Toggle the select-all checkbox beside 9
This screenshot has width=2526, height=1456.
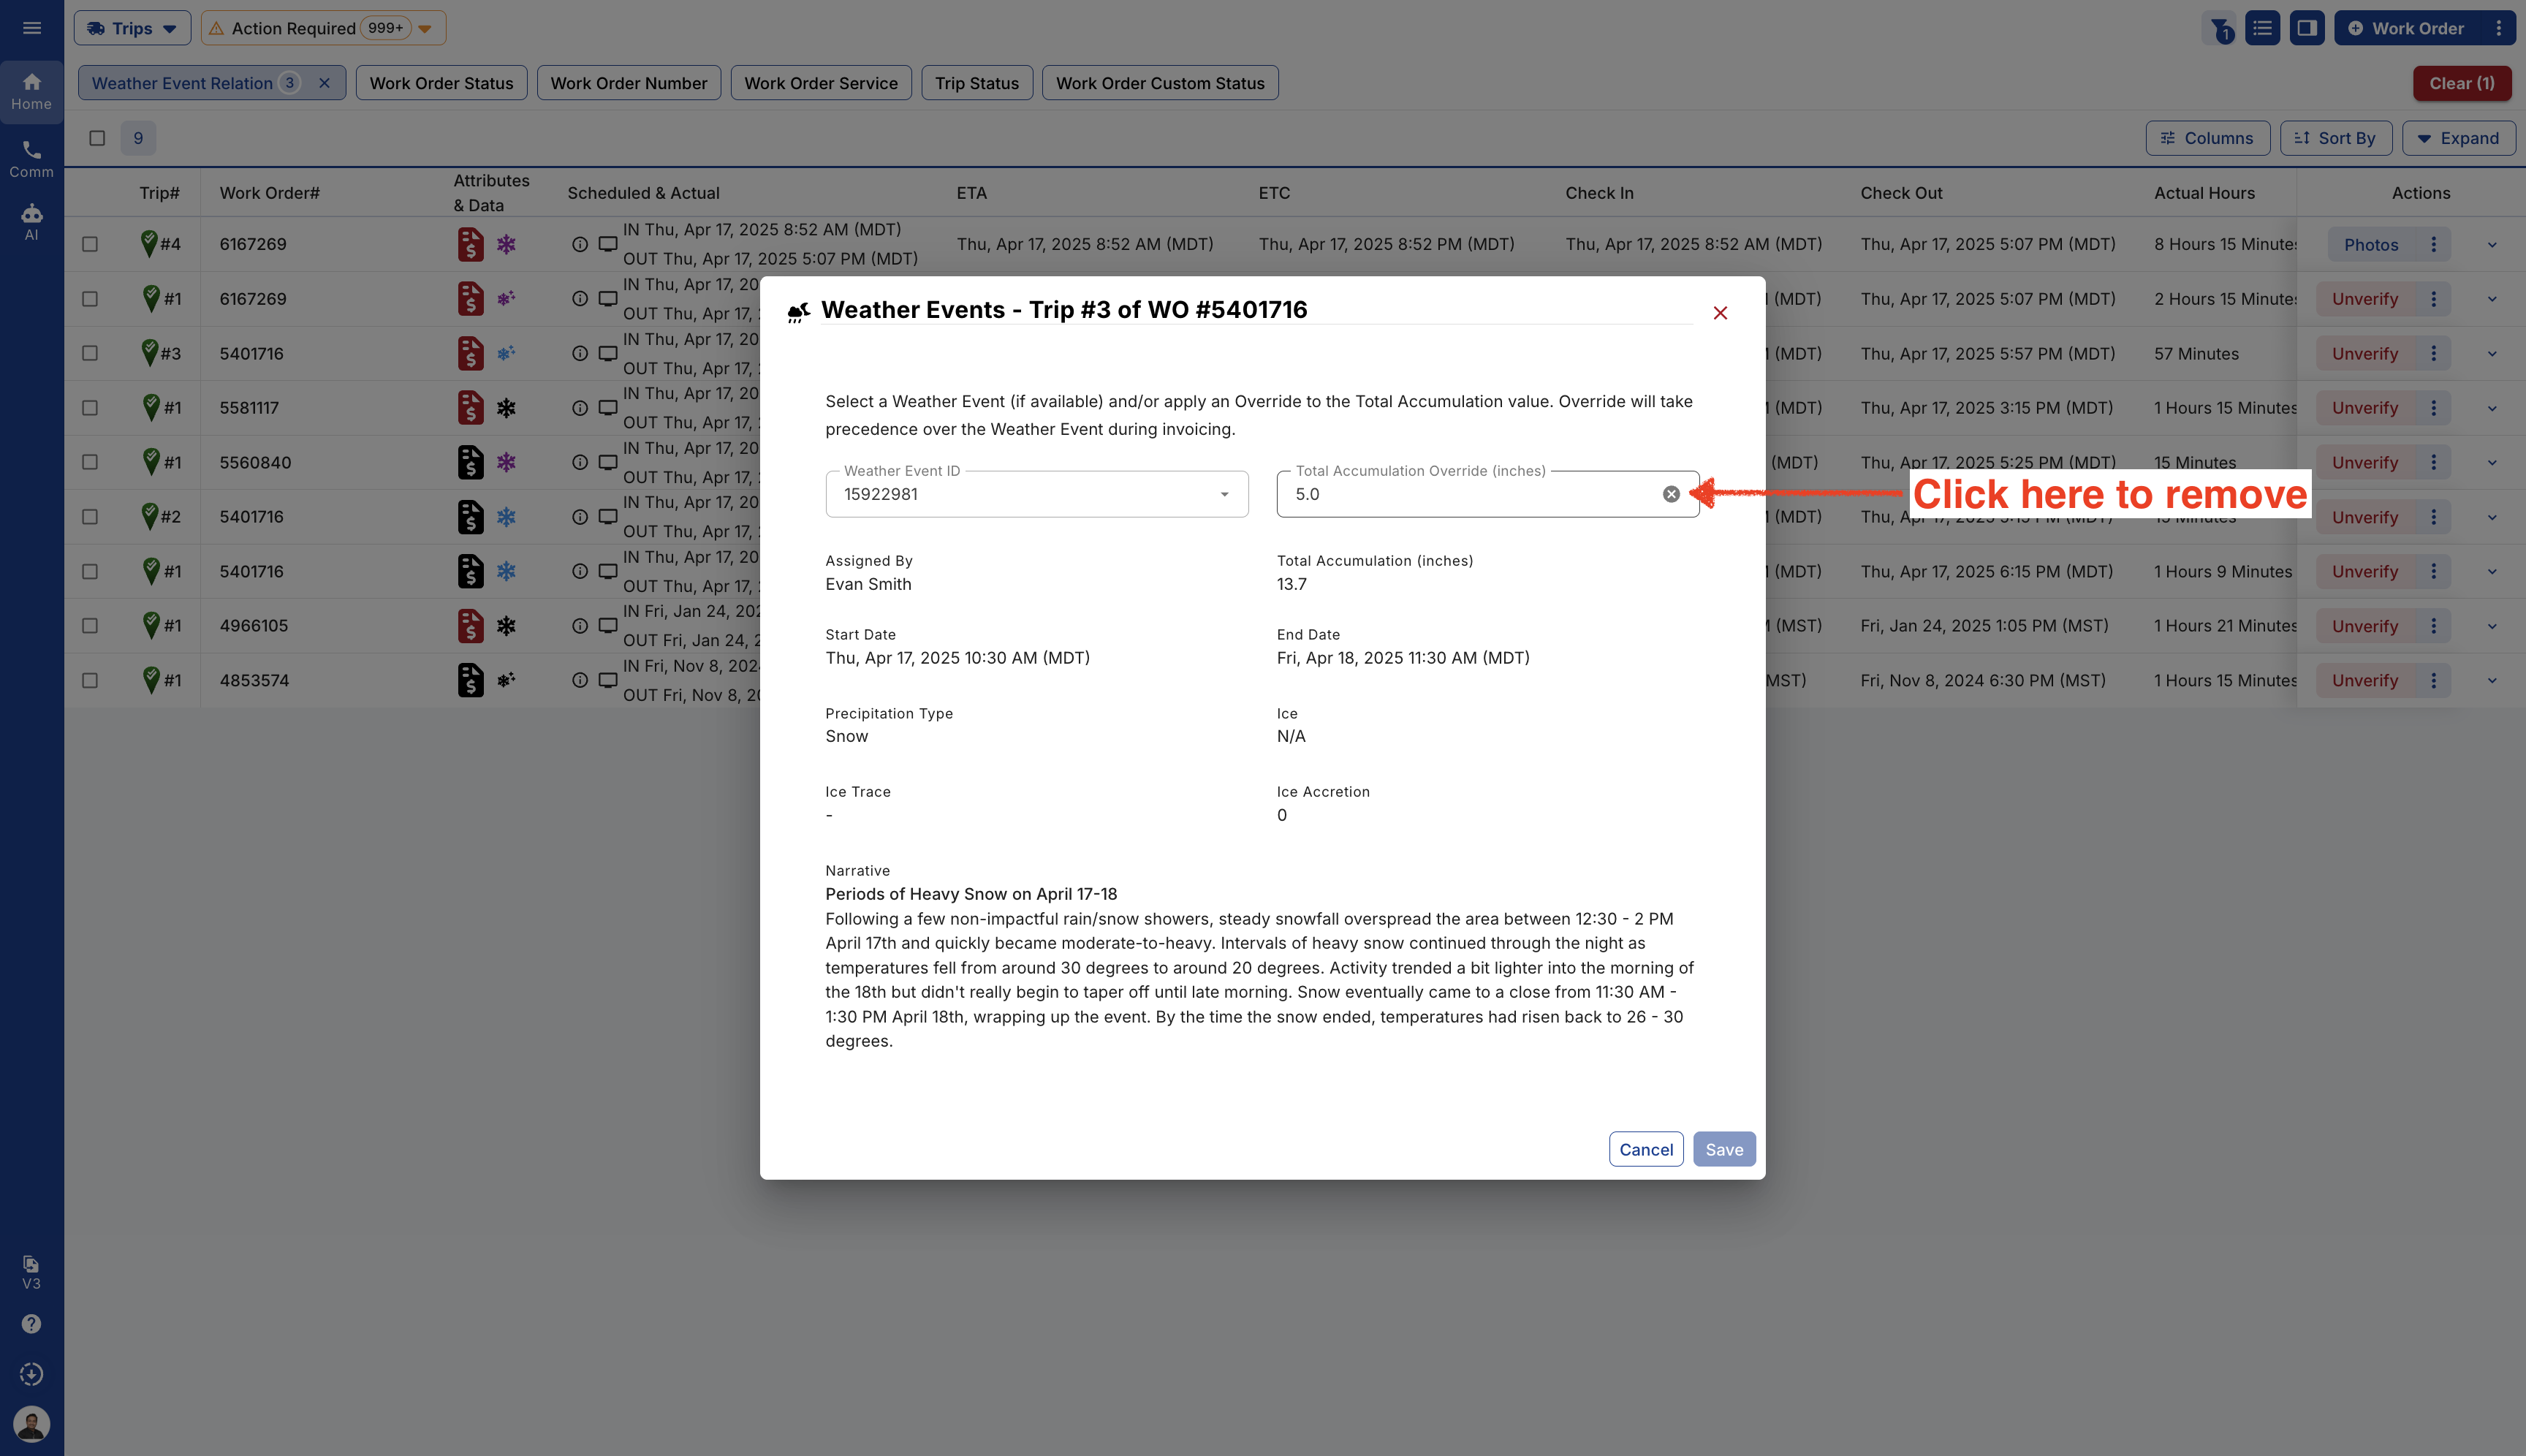(97, 138)
